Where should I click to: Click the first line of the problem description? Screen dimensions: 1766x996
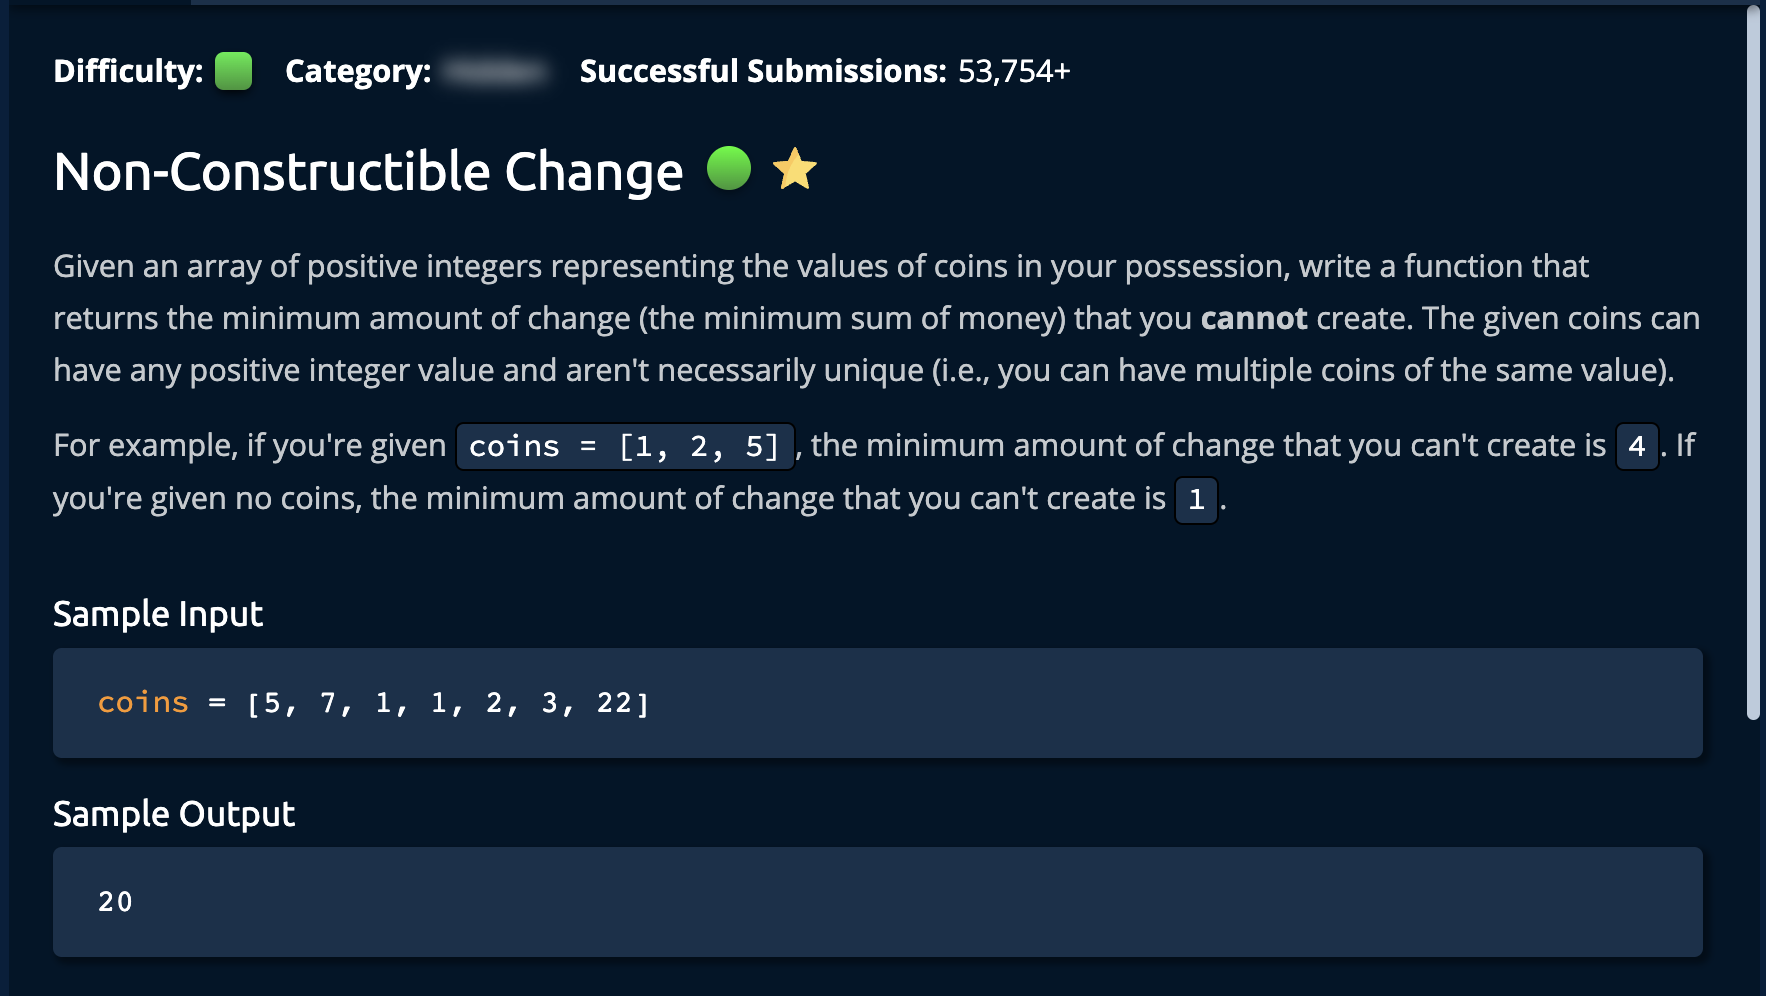click(x=820, y=266)
